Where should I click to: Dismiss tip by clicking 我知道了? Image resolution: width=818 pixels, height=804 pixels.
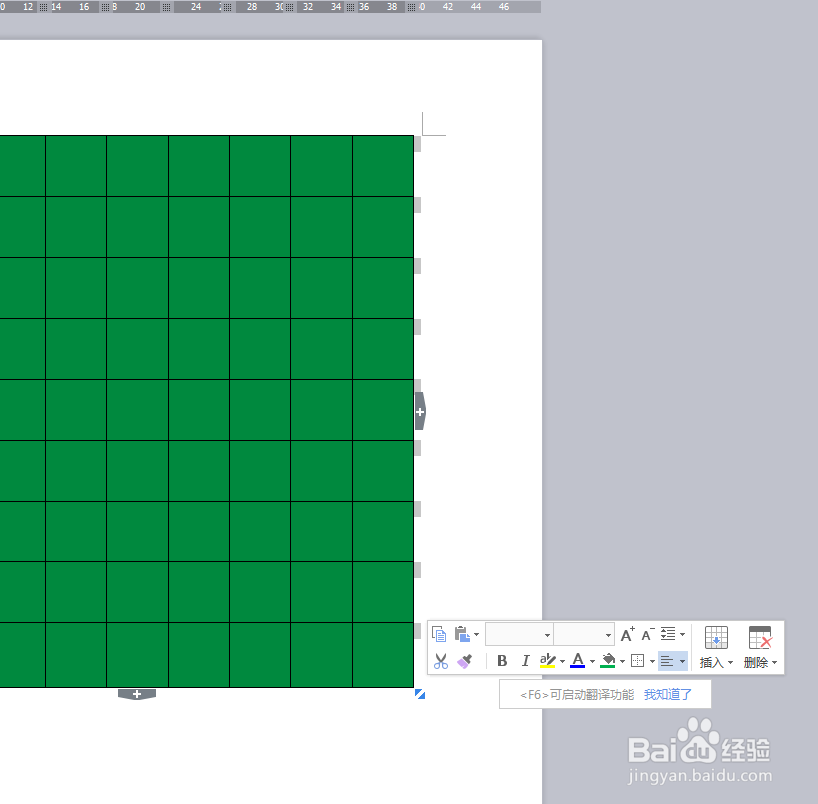pyautogui.click(x=668, y=694)
